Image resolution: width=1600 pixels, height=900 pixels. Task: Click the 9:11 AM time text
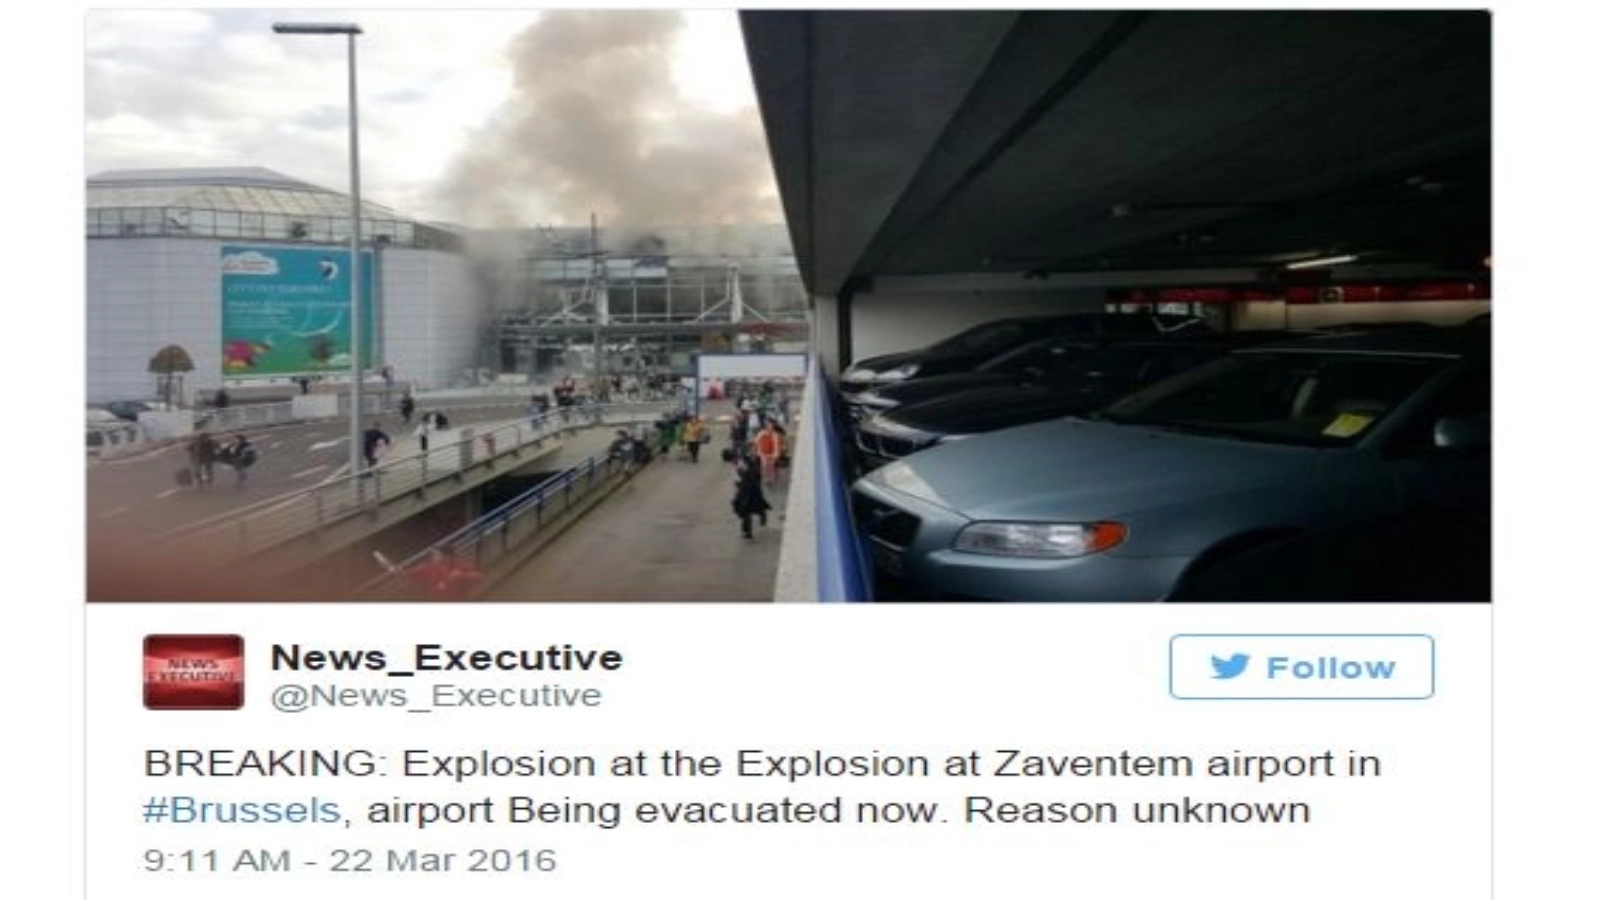(216, 860)
